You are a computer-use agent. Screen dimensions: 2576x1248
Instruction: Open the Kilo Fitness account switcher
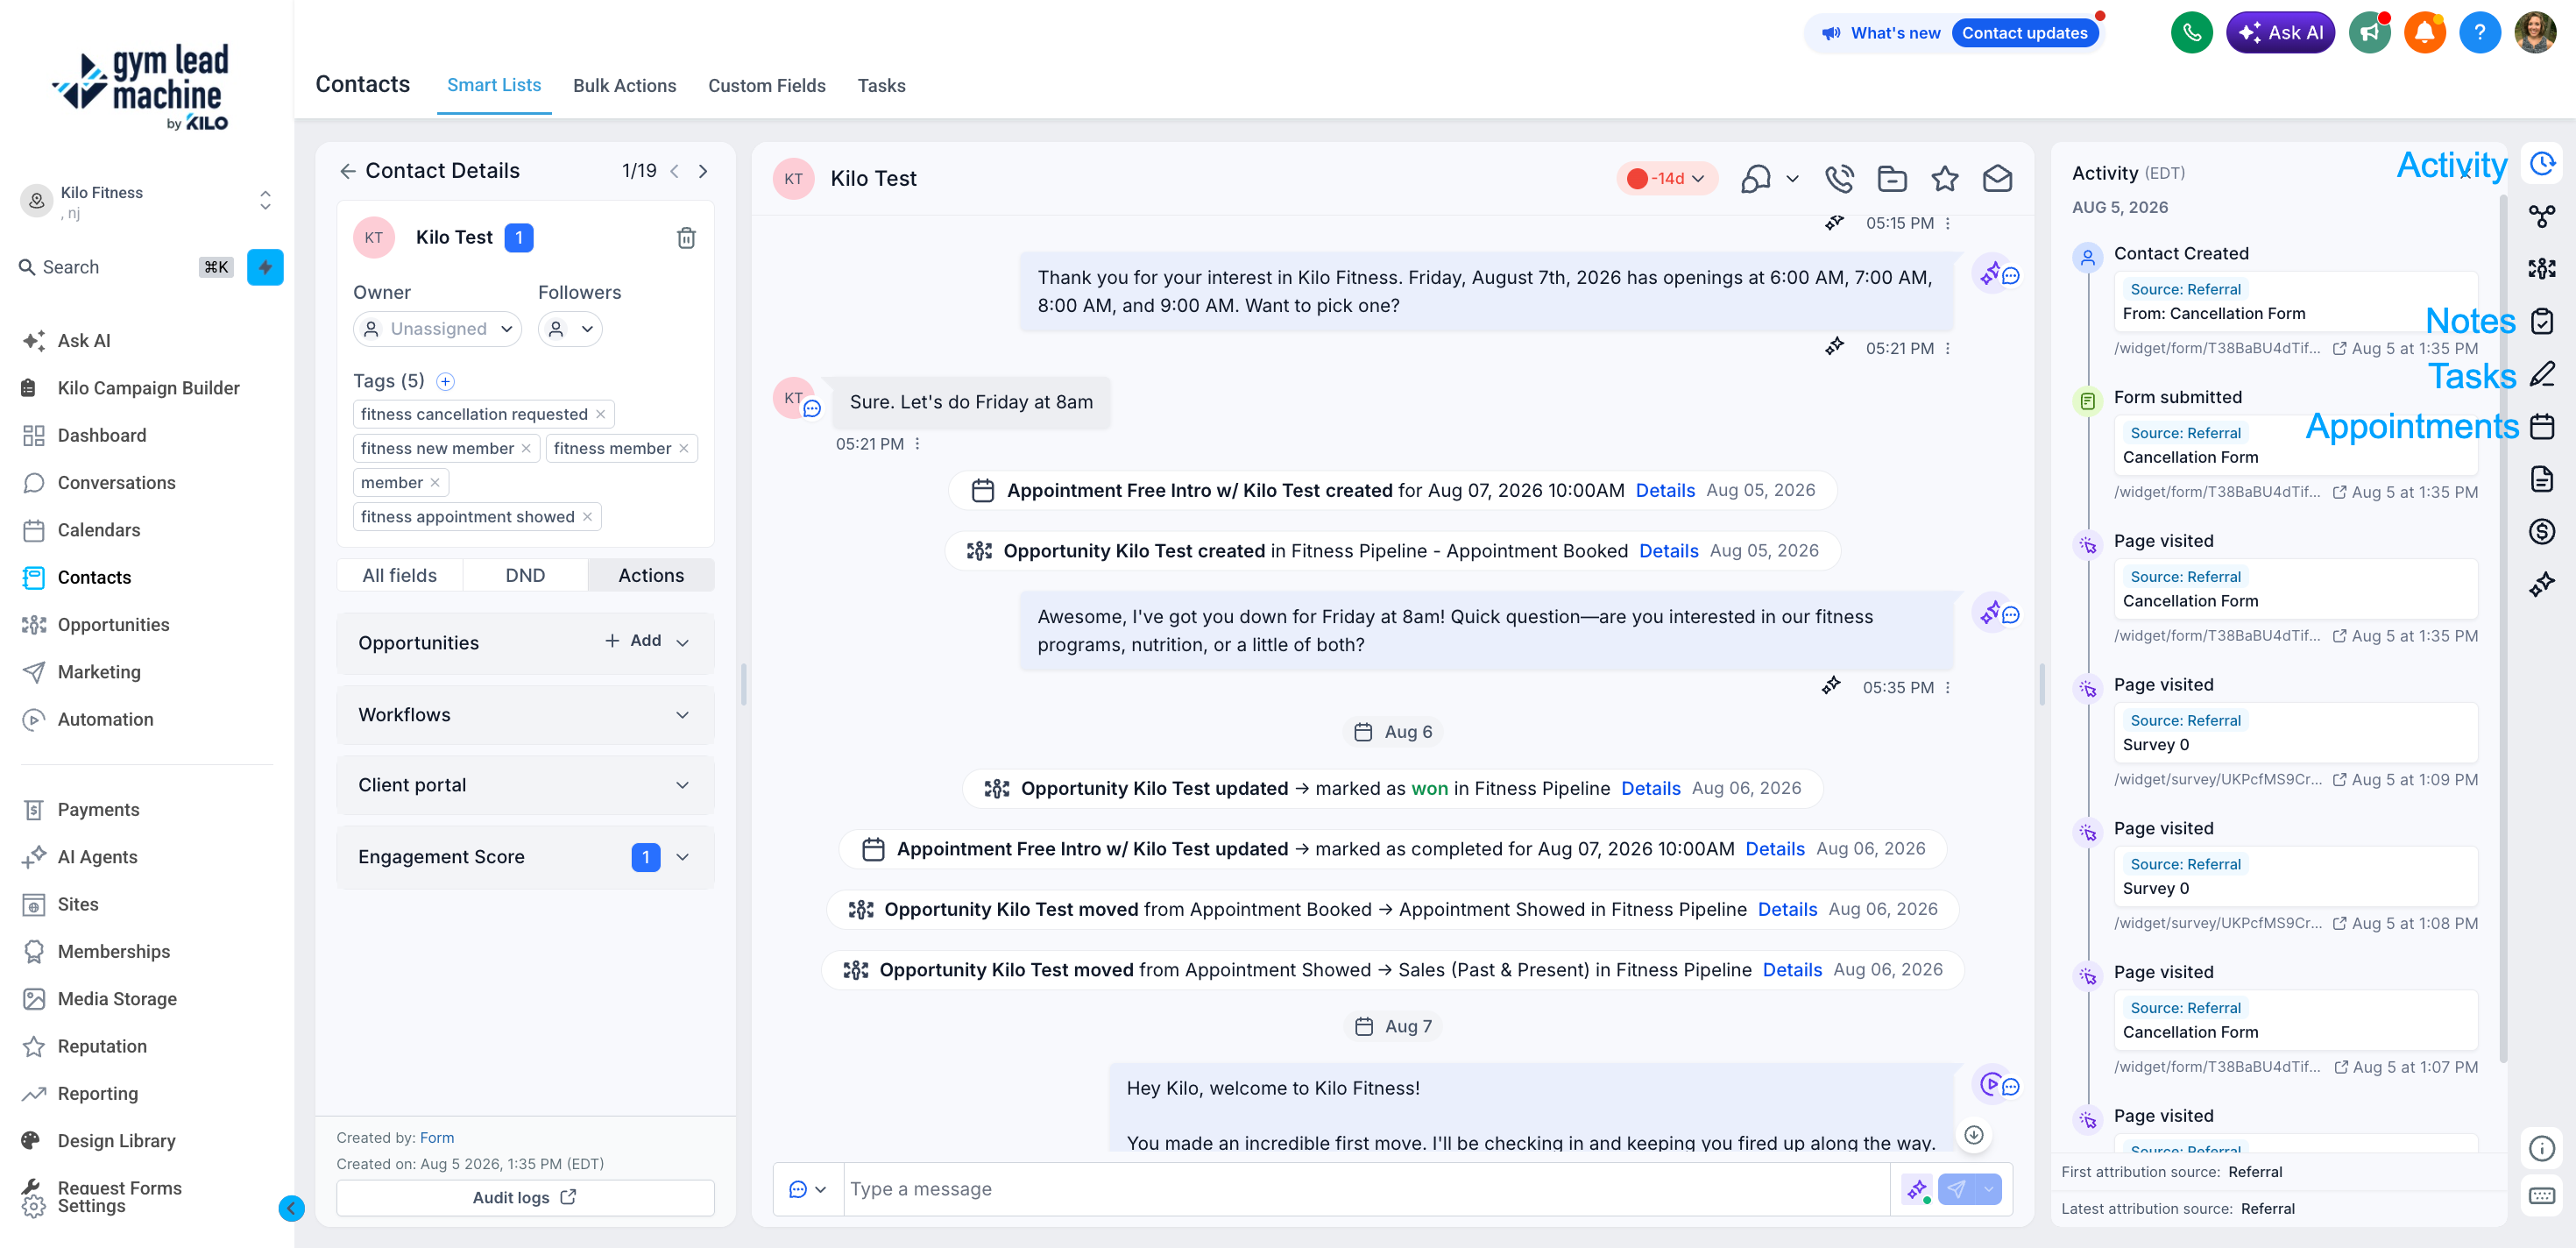[x=147, y=201]
